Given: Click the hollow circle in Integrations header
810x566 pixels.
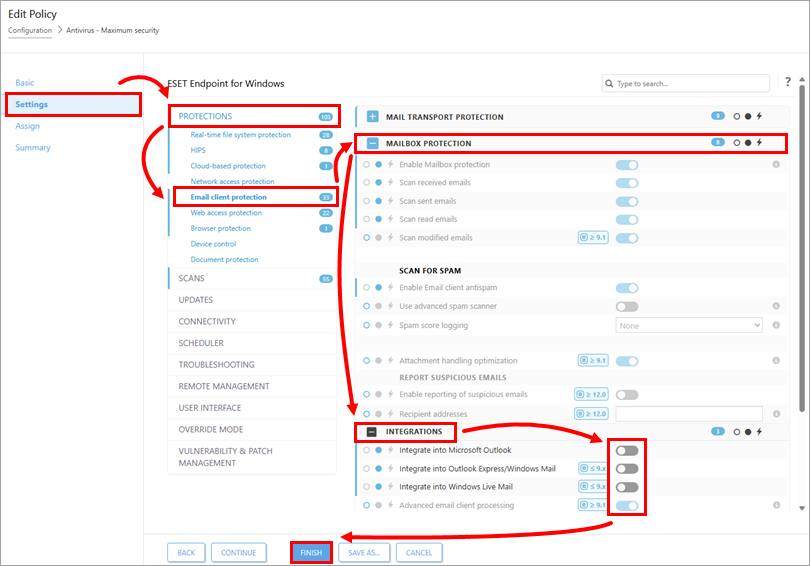Looking at the screenshot, I should click(x=737, y=432).
